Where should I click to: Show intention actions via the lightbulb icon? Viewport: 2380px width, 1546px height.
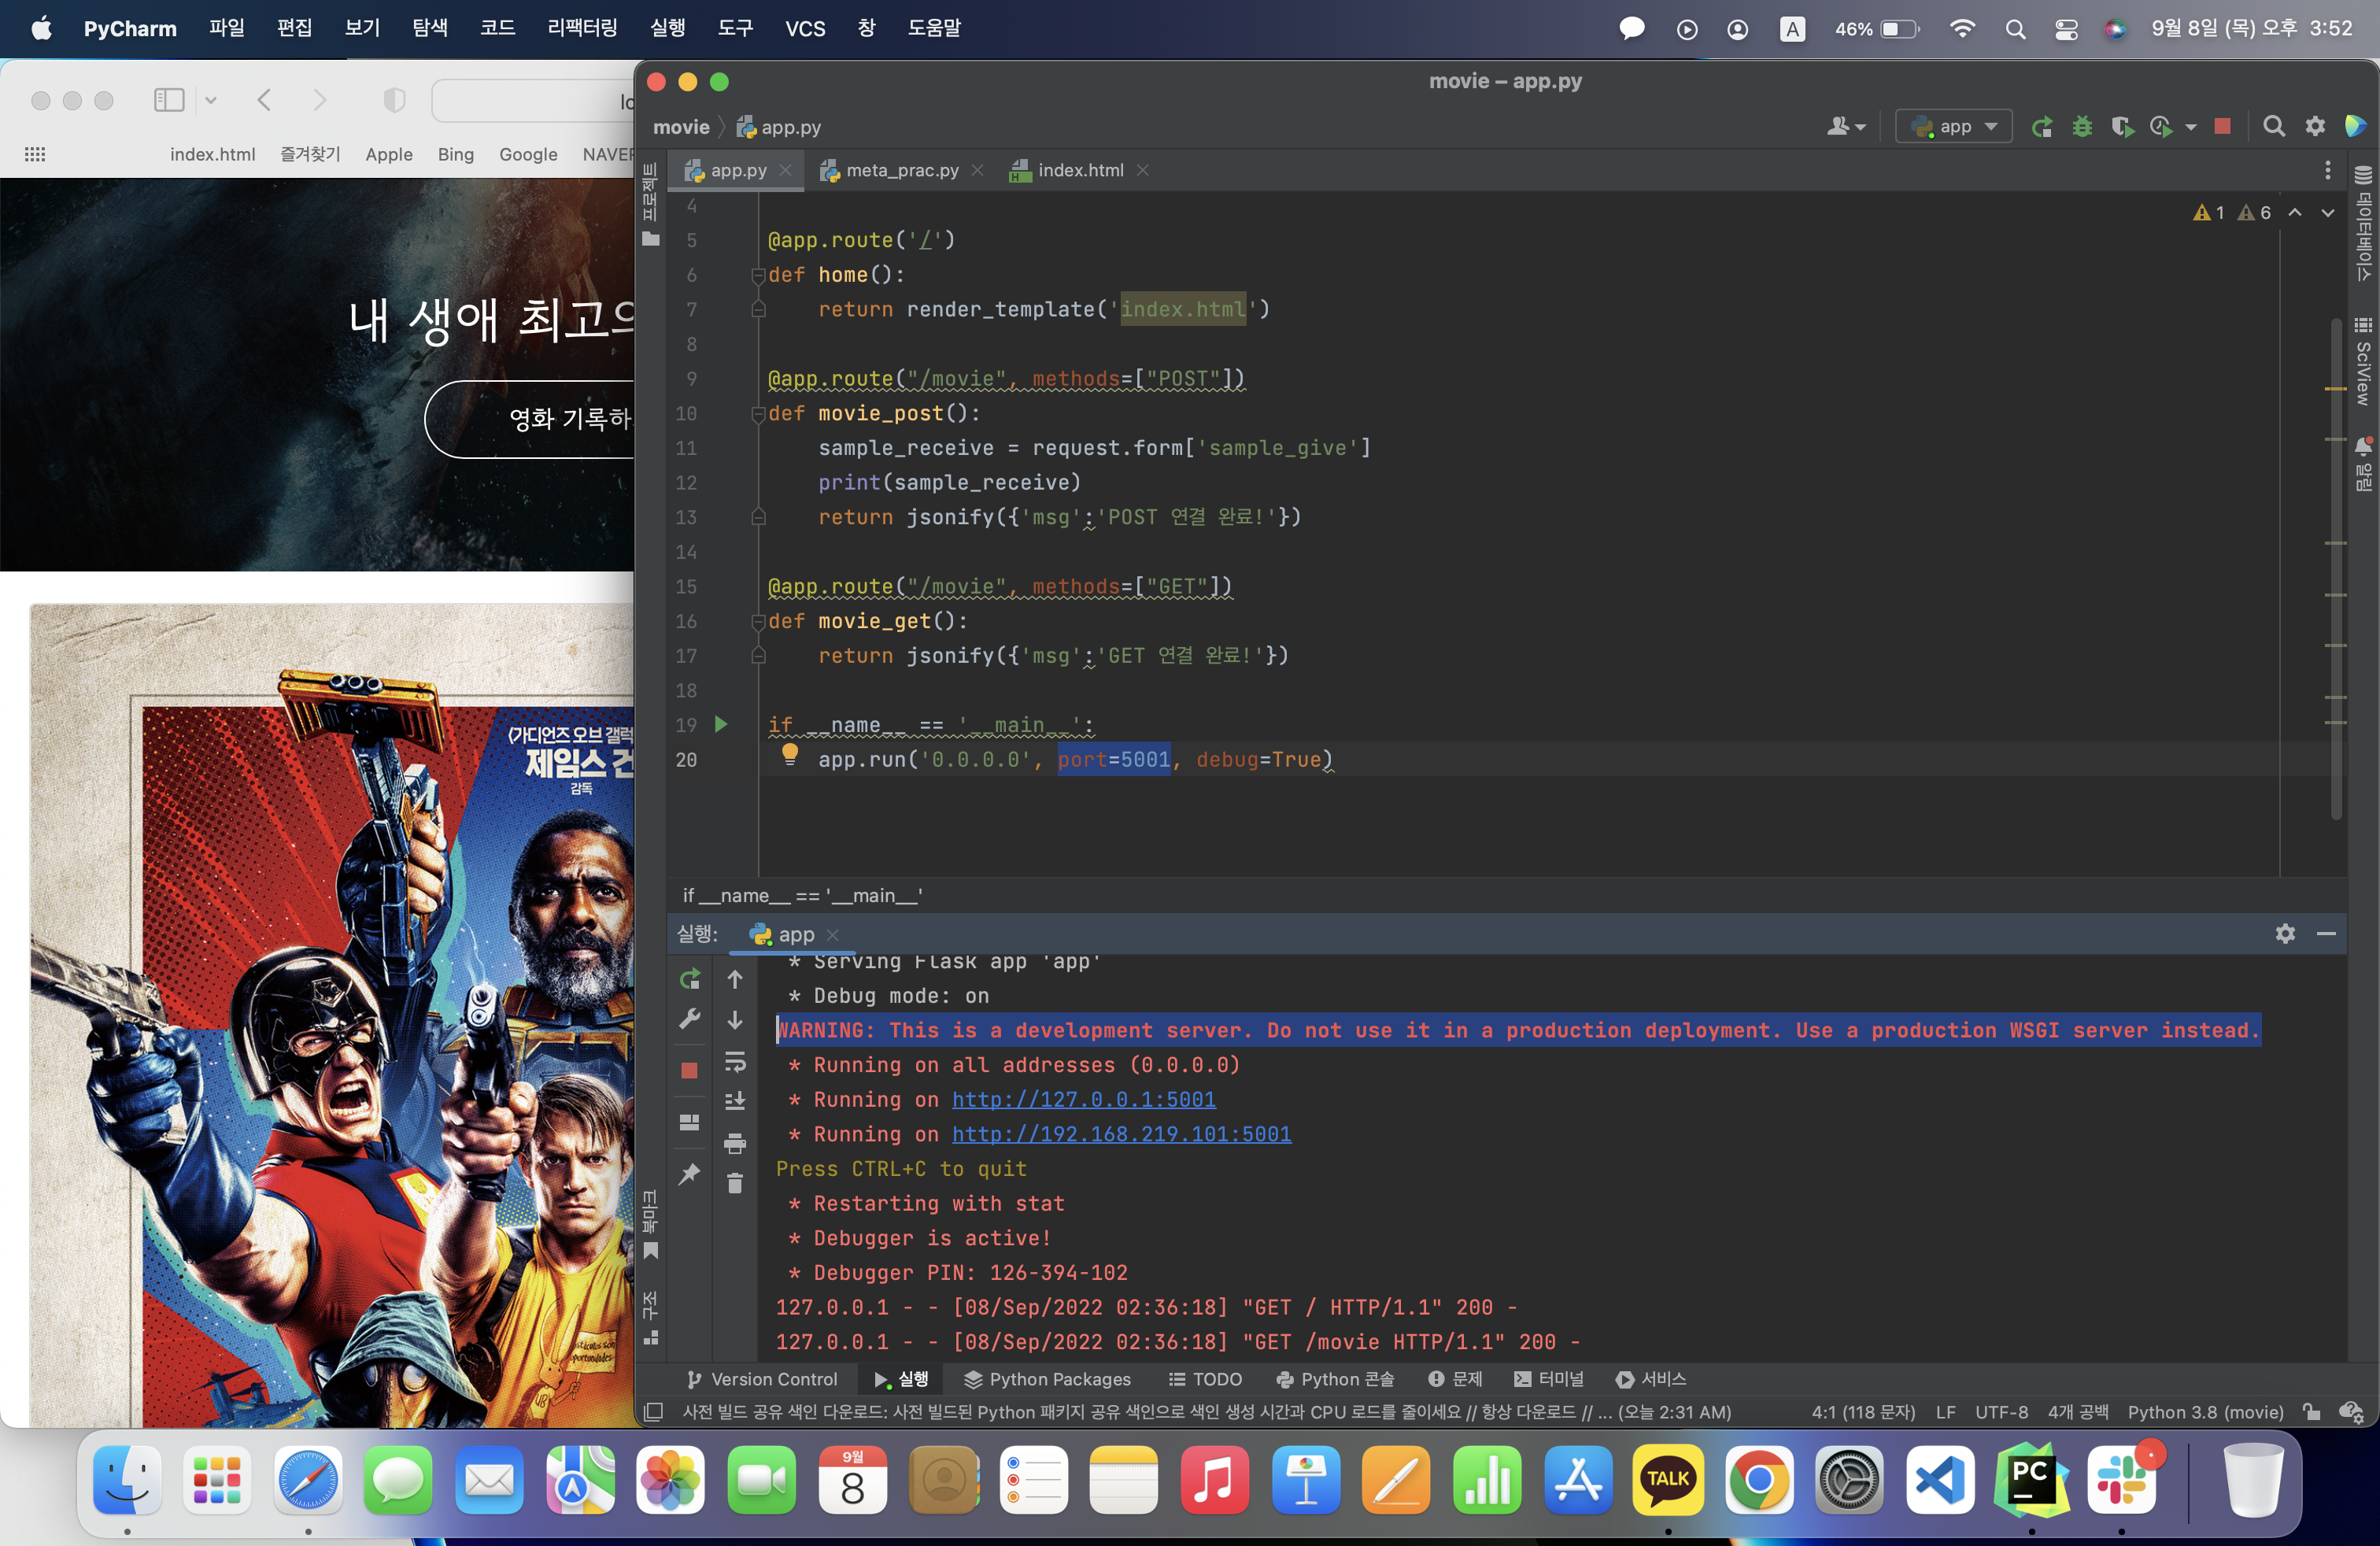pos(790,754)
